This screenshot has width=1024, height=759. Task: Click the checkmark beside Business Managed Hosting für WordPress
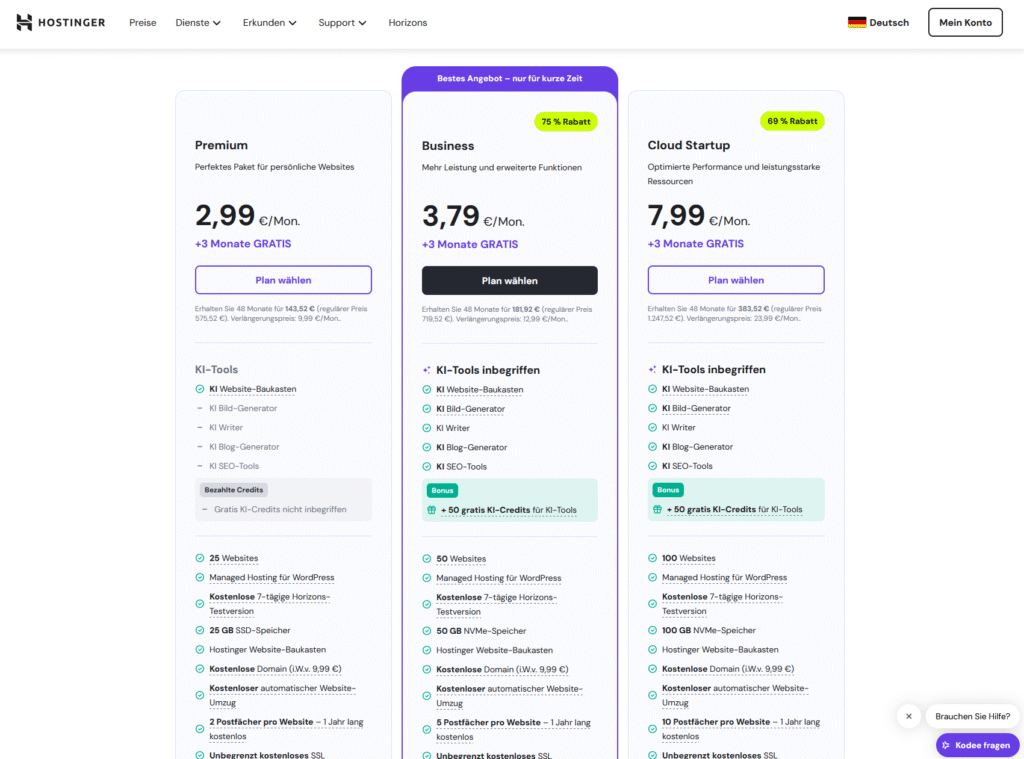426,578
